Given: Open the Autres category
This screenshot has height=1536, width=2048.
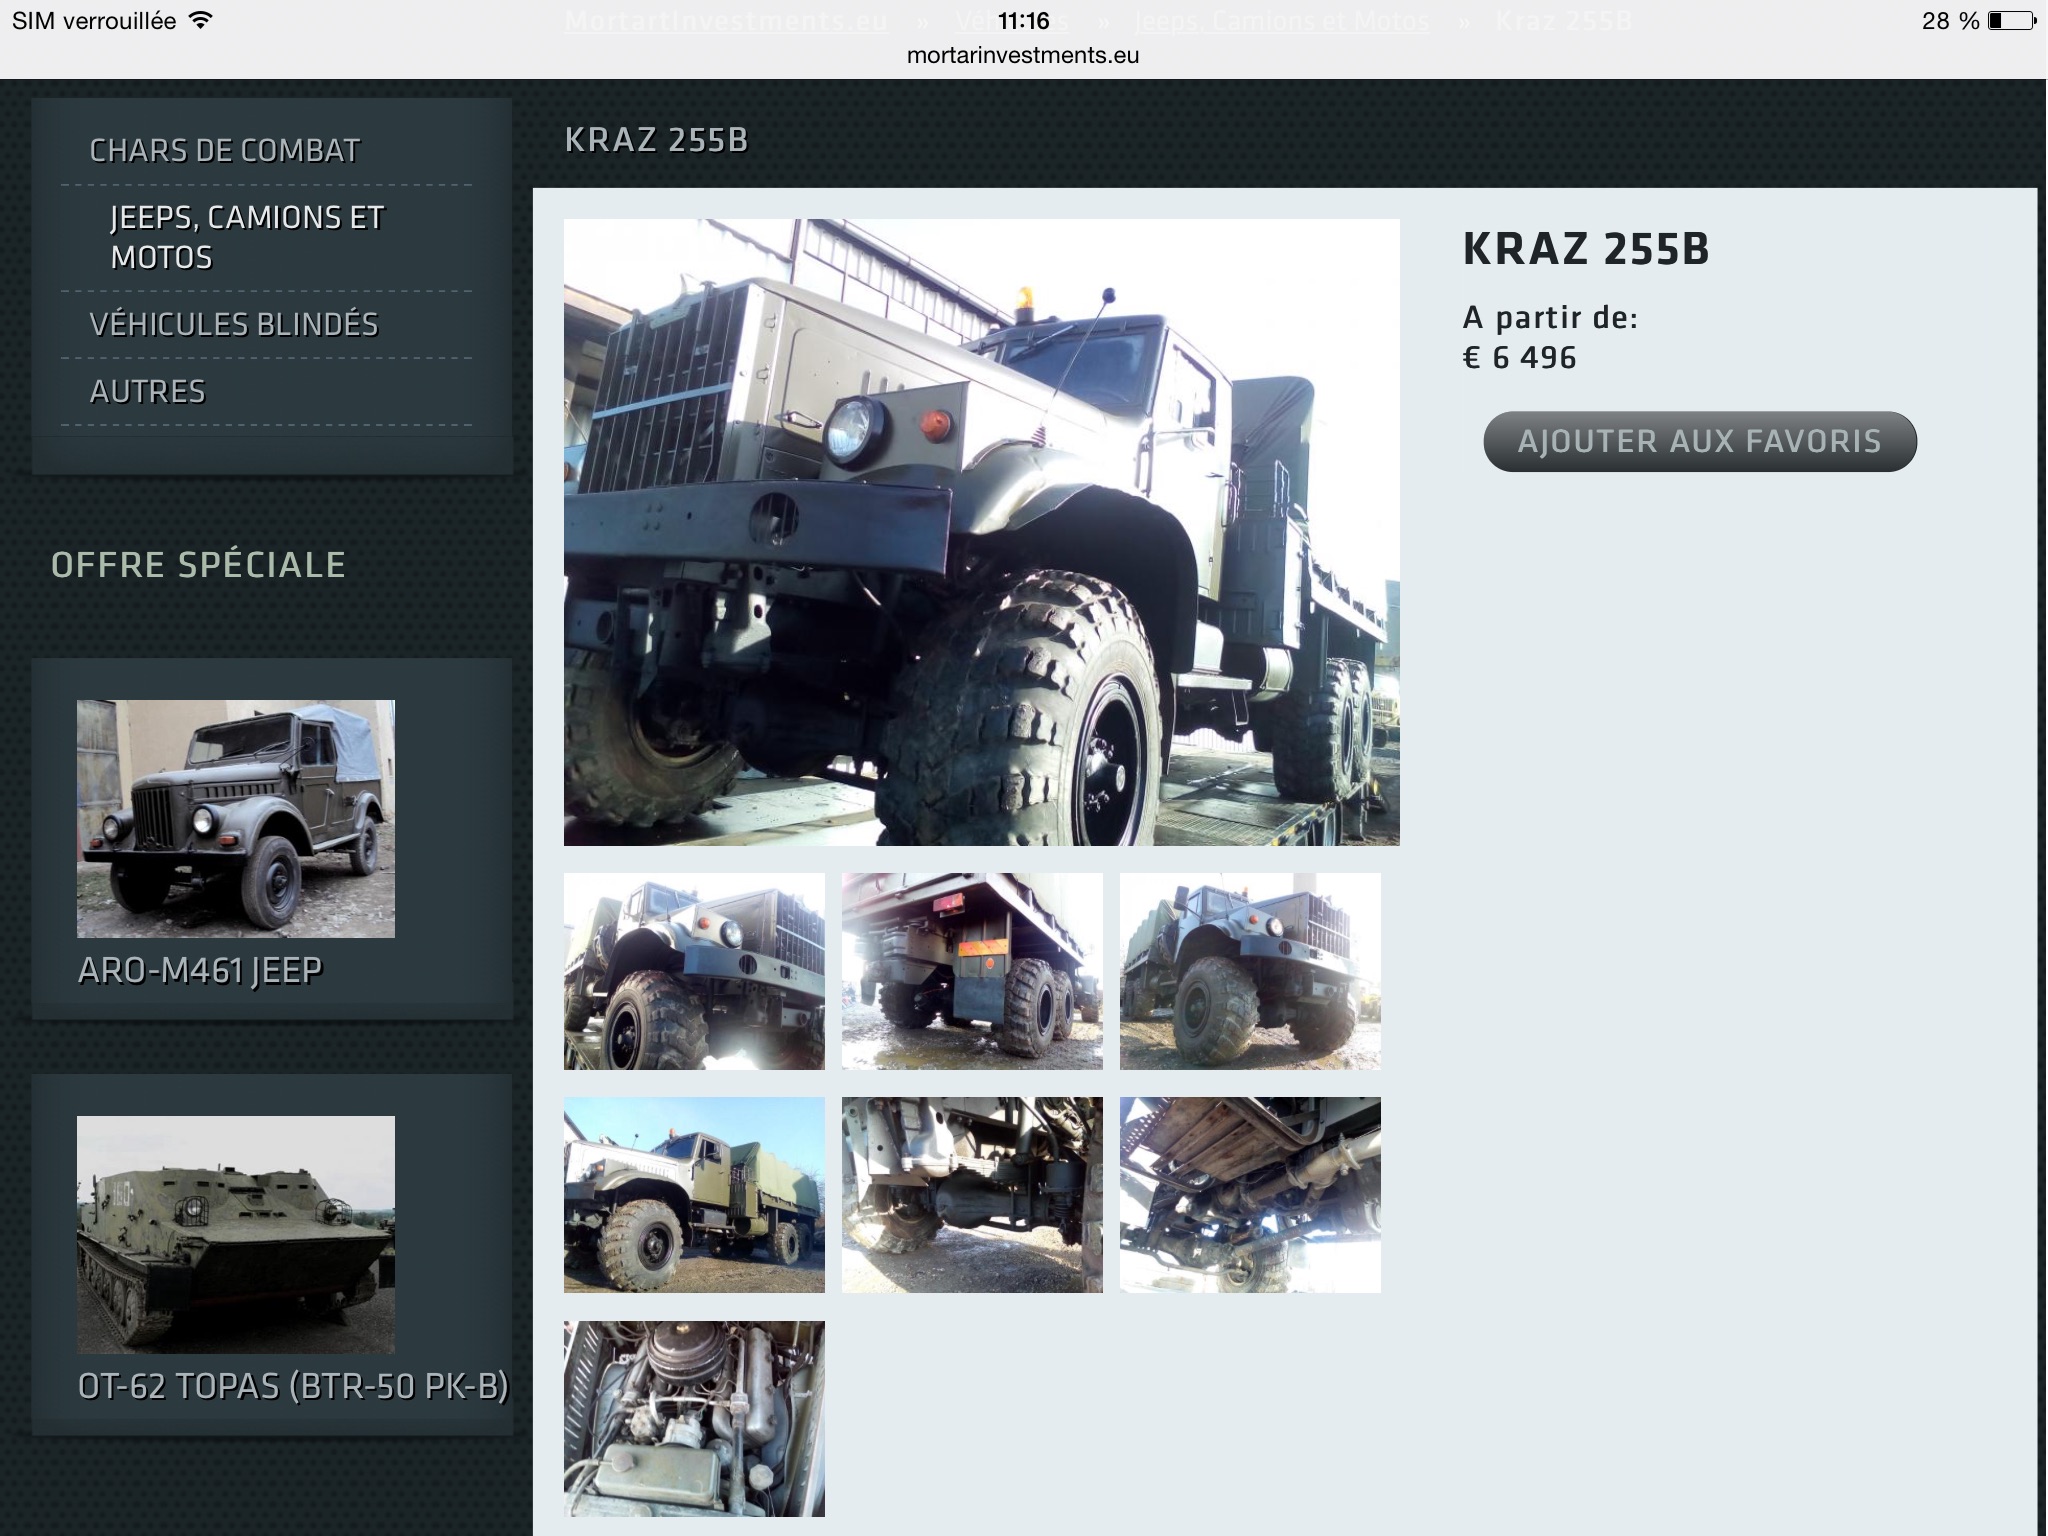Looking at the screenshot, I should (147, 391).
